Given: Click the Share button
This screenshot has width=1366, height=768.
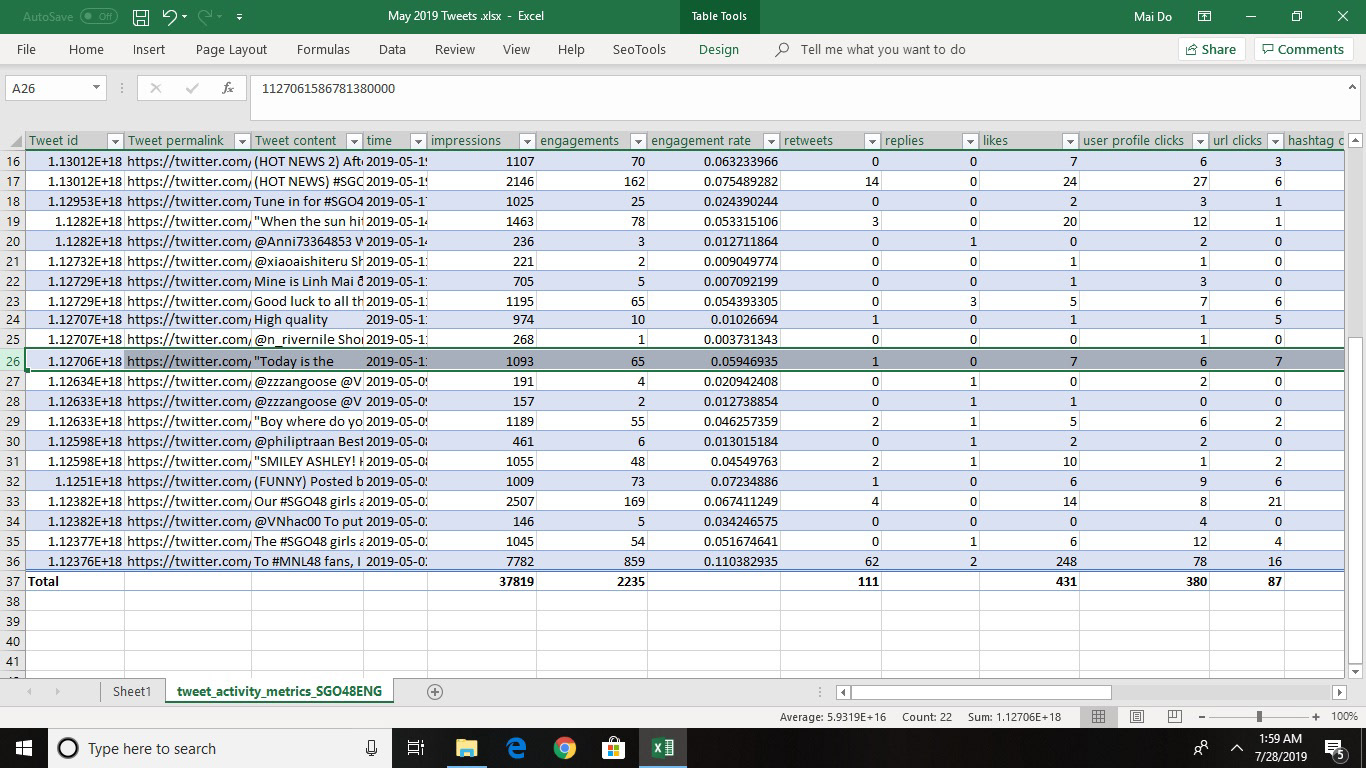Looking at the screenshot, I should pyautogui.click(x=1211, y=49).
